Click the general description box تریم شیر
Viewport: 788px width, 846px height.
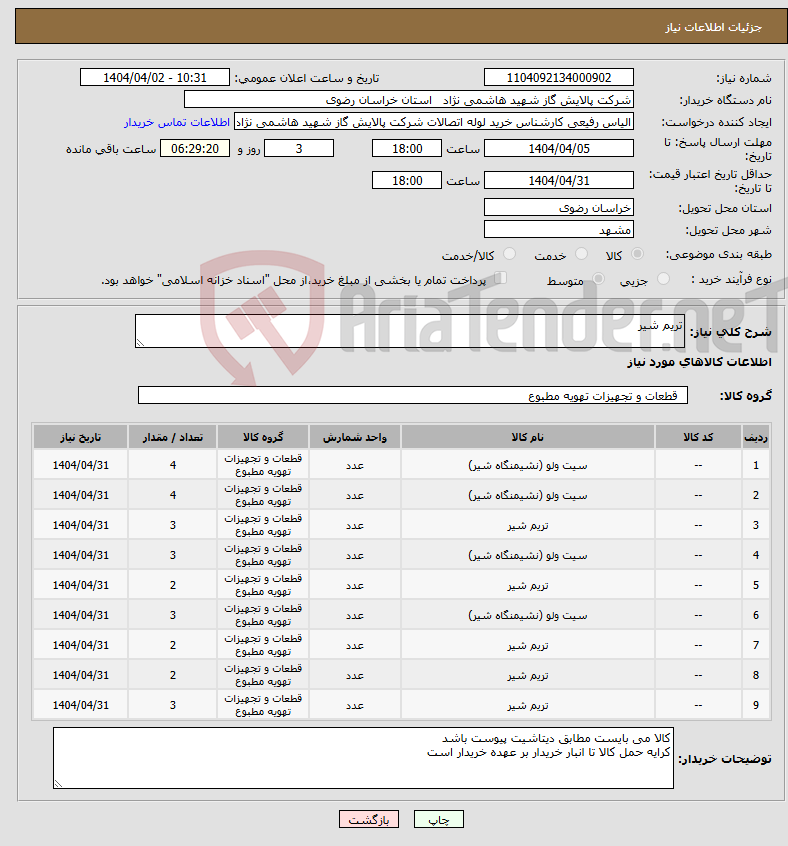pos(410,331)
